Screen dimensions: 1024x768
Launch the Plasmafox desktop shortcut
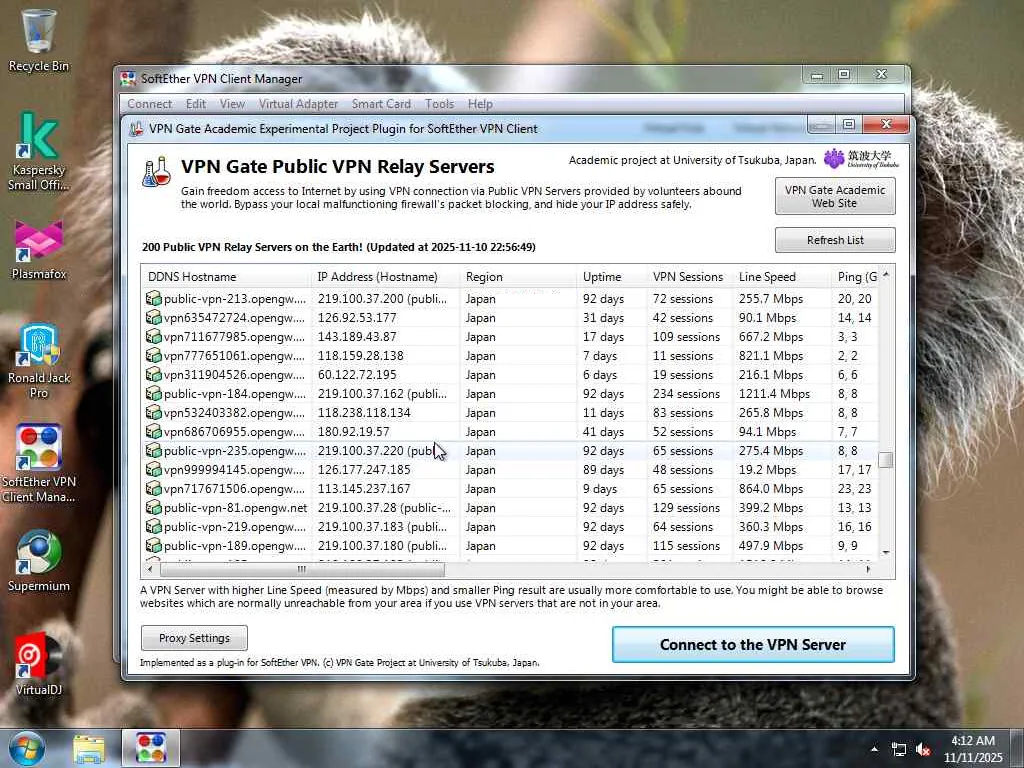(39, 250)
